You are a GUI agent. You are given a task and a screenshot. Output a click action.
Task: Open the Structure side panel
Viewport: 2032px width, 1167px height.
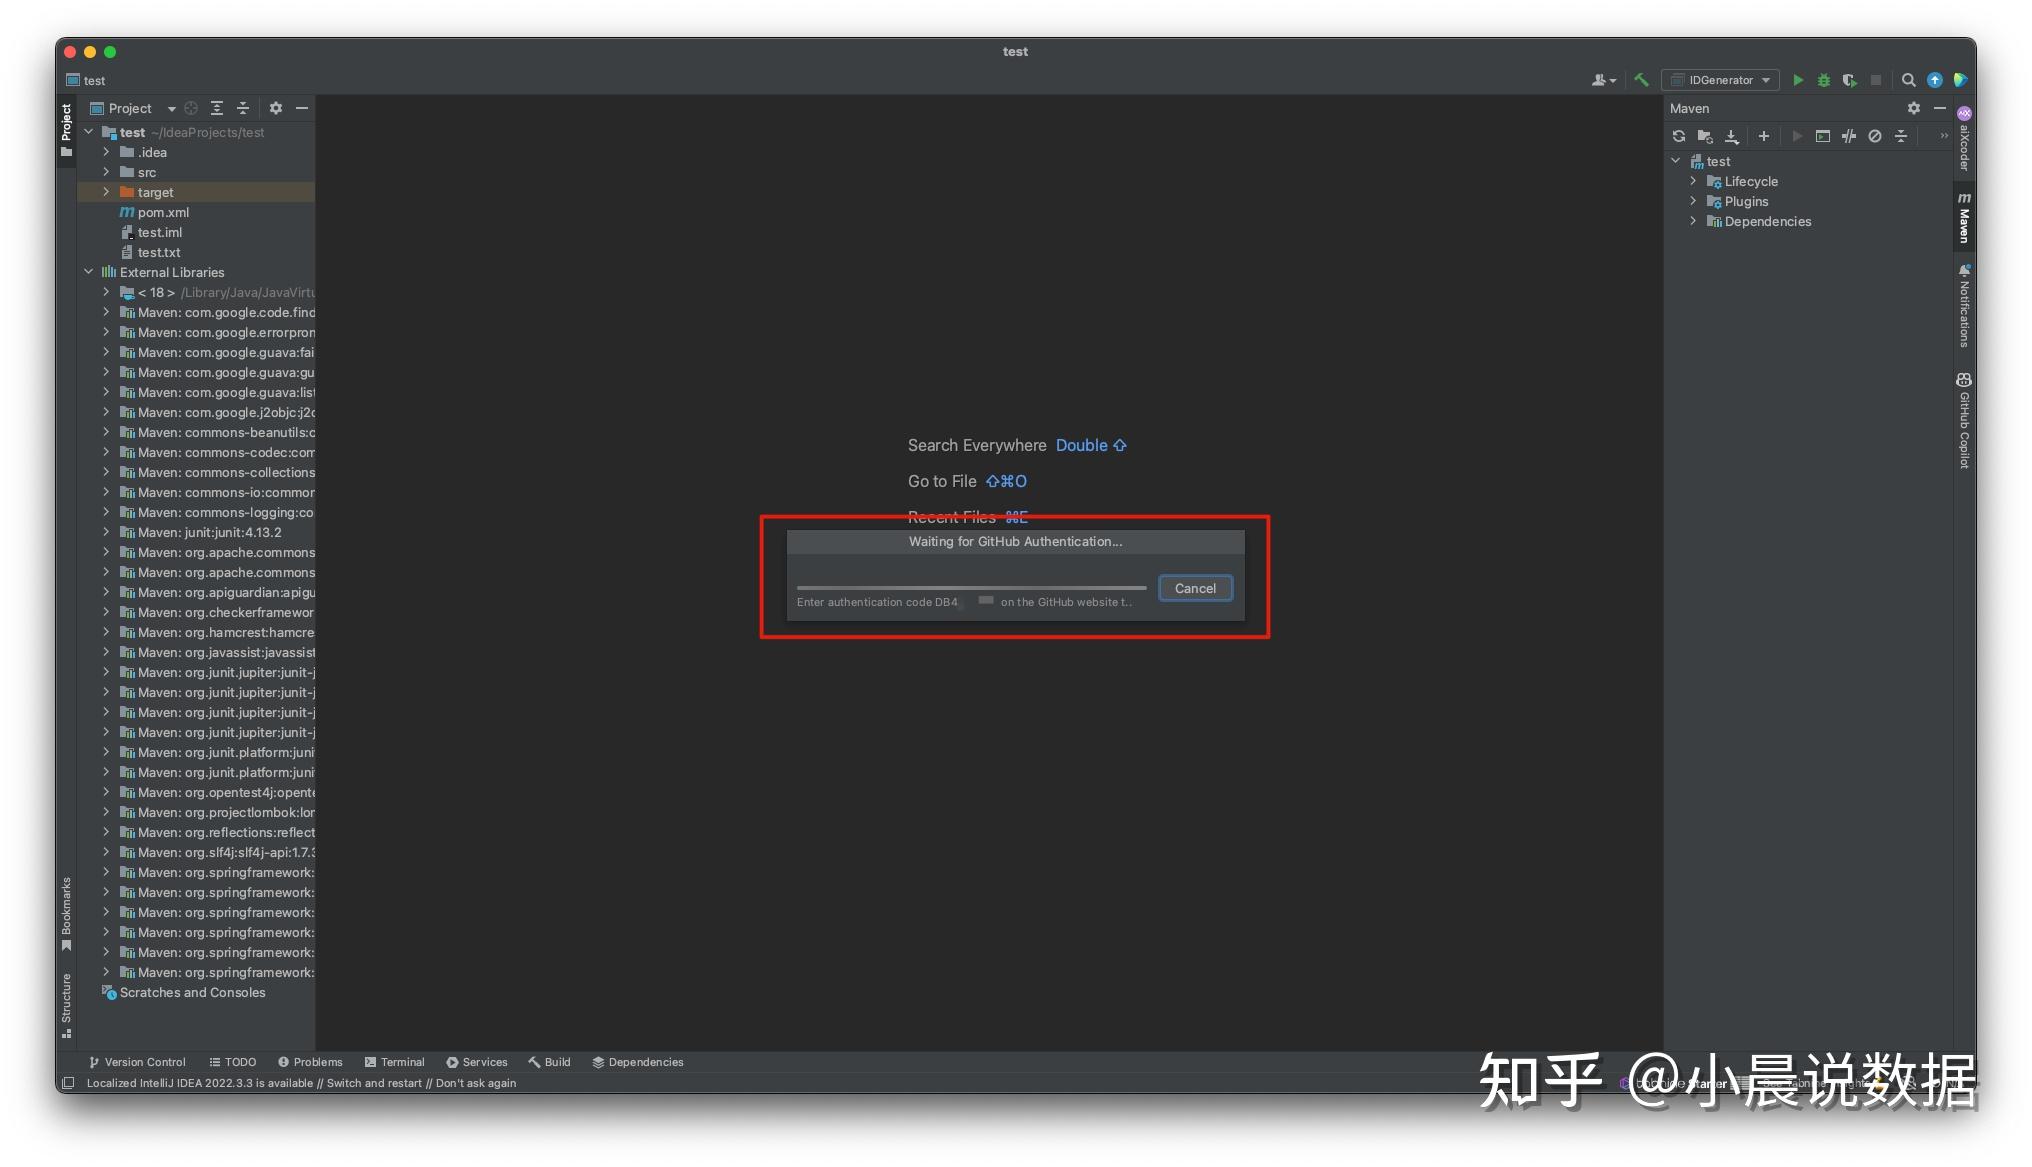click(x=66, y=1004)
